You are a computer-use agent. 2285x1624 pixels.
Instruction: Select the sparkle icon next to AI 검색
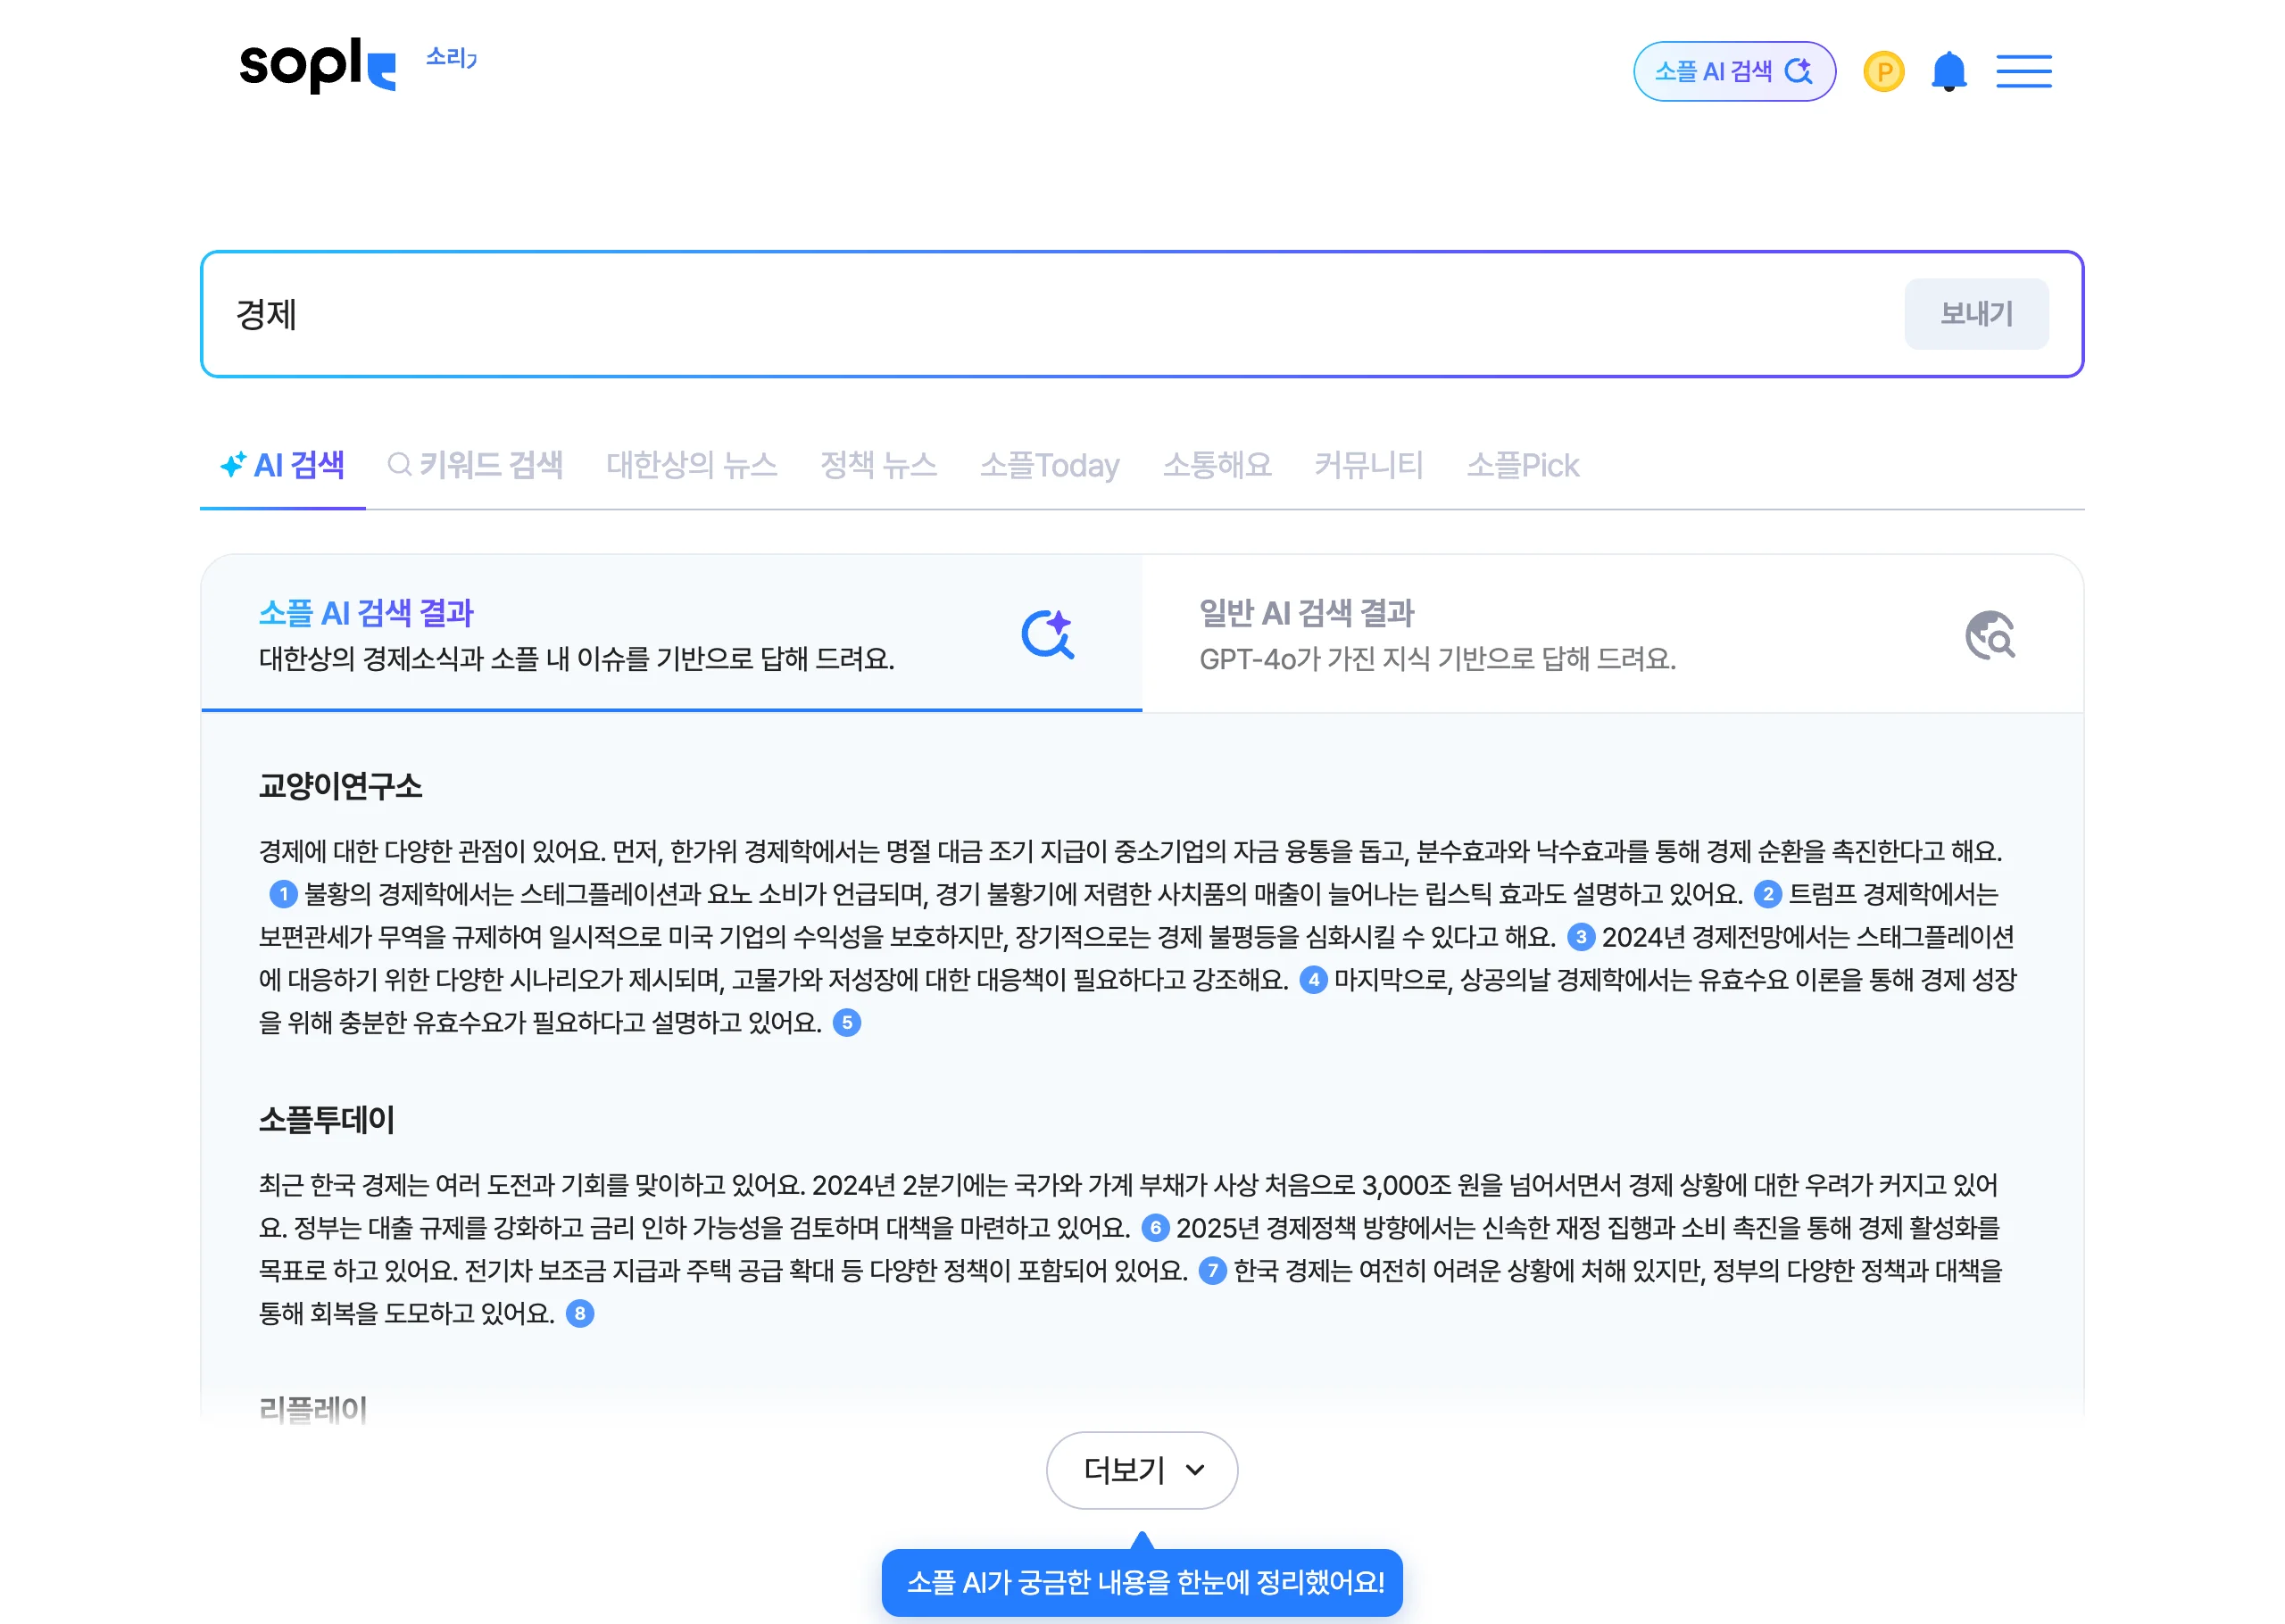coord(232,463)
